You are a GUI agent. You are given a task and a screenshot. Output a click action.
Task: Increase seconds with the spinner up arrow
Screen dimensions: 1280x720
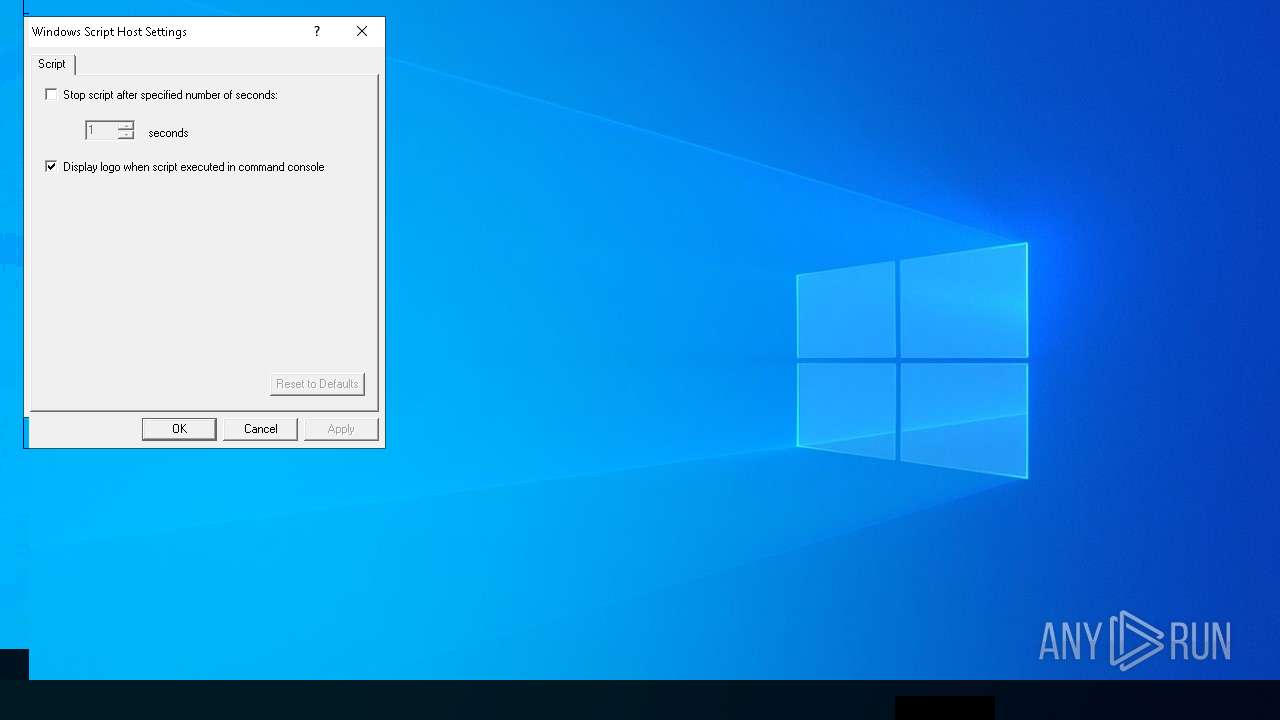[126, 126]
